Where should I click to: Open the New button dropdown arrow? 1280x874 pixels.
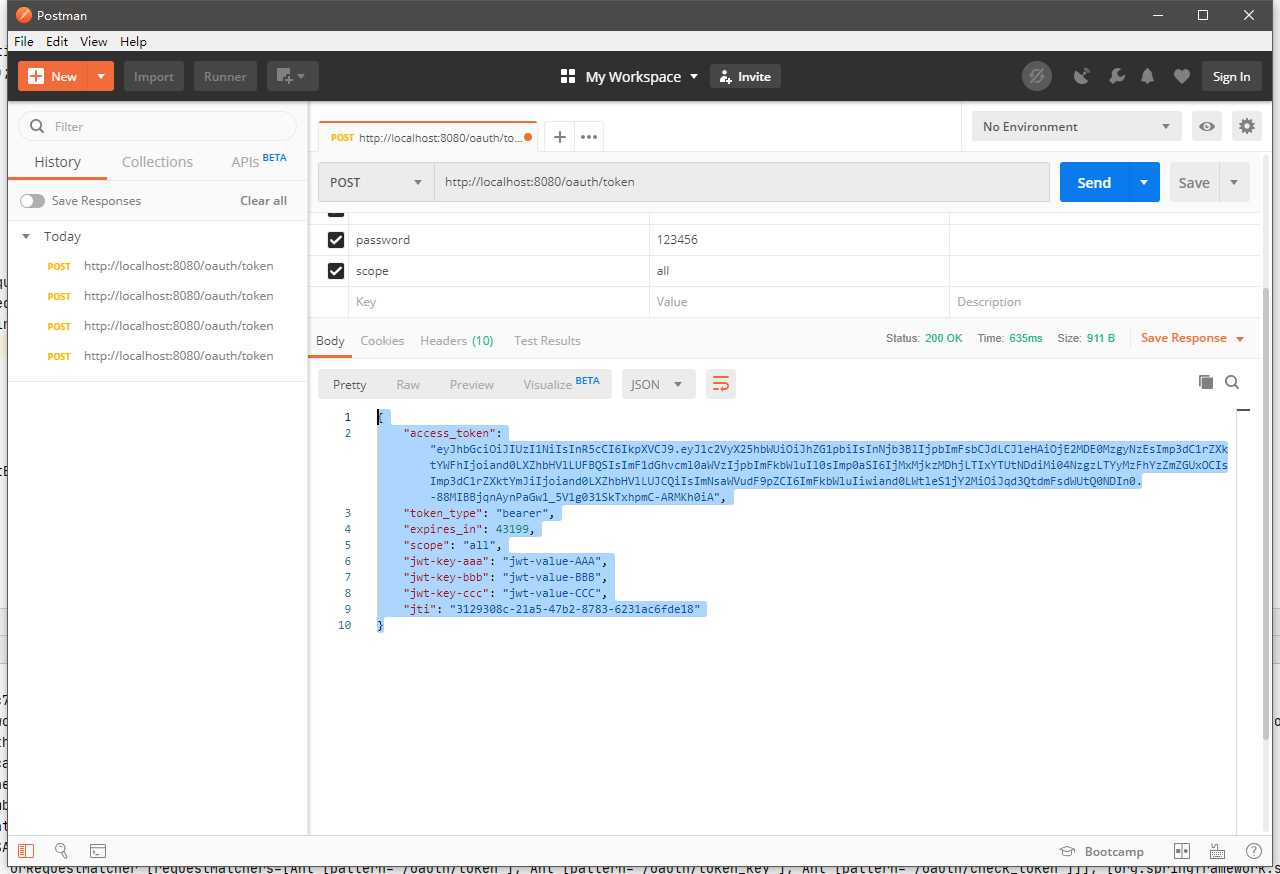[x=101, y=76]
